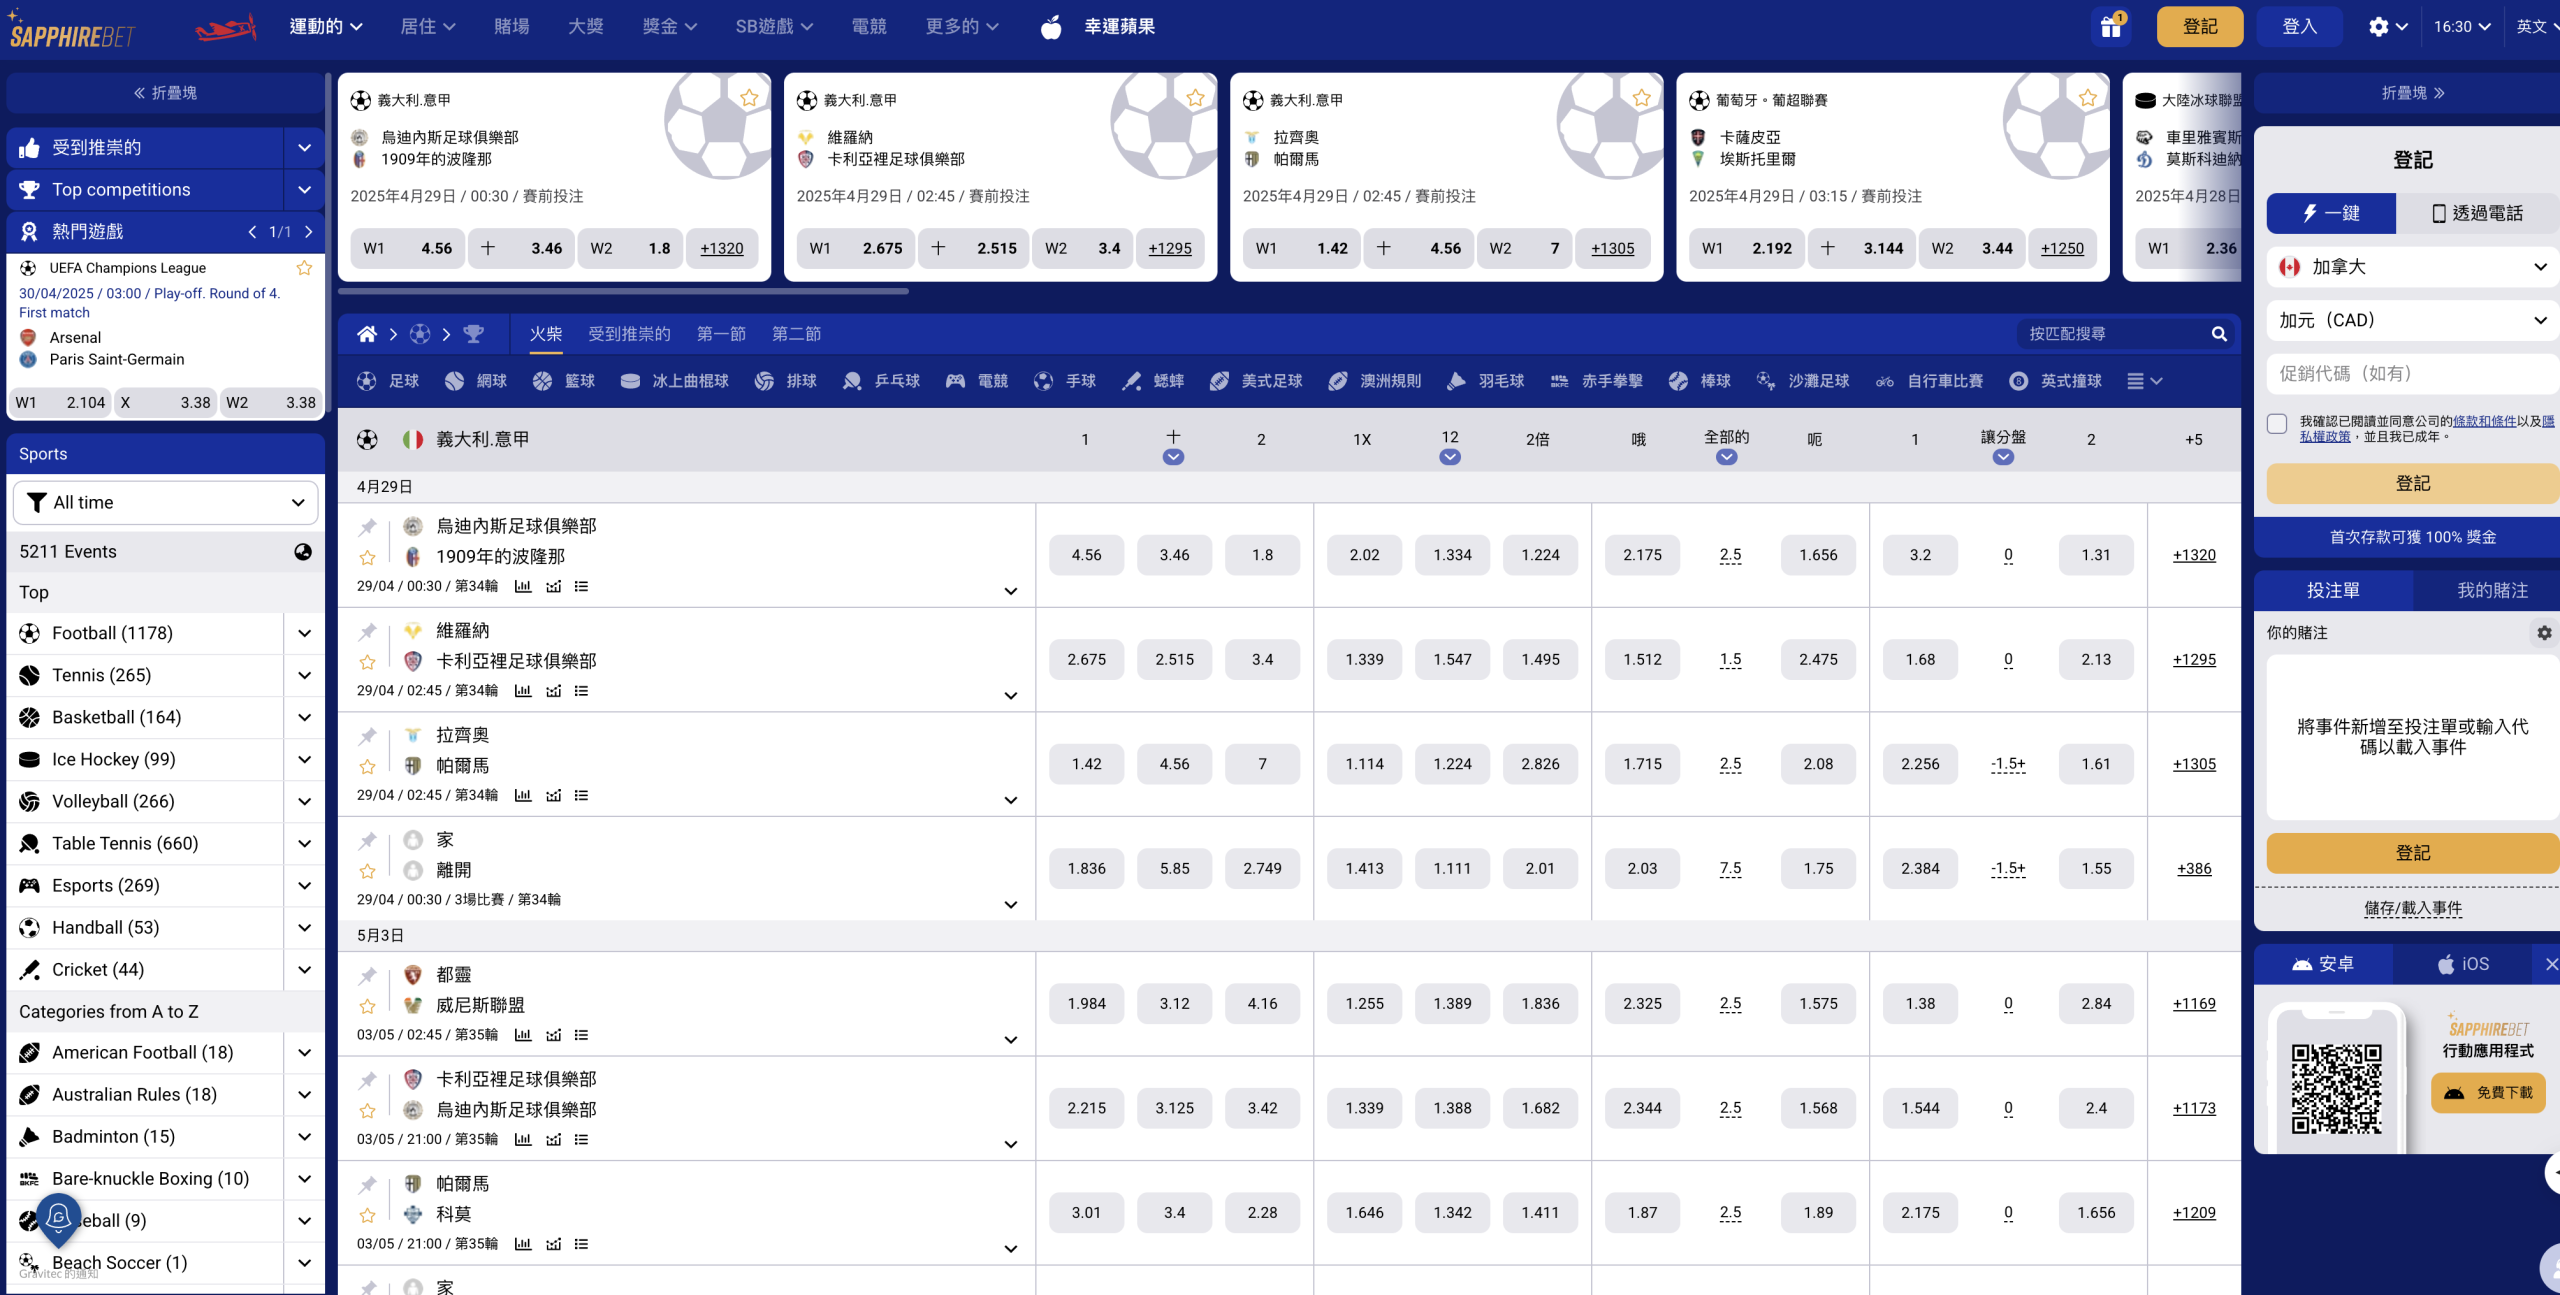The width and height of the screenshot is (2560, 1295).
Task: Click the trophy breadcrumb icon
Action: pyautogui.click(x=473, y=334)
